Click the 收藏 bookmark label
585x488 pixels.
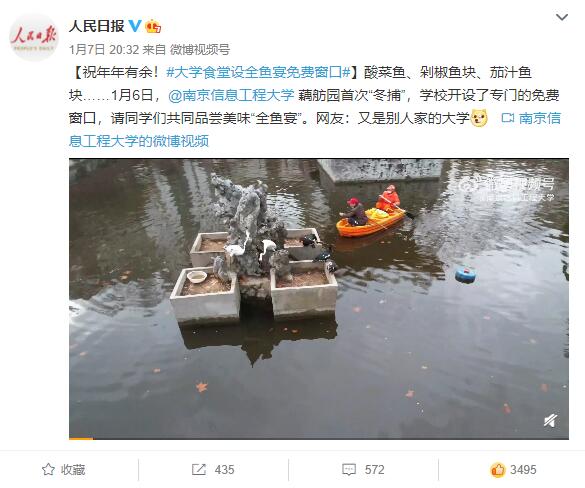(x=73, y=470)
